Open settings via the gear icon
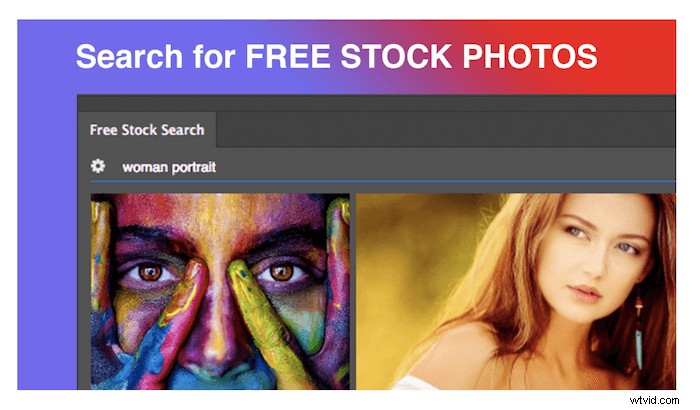Image resolution: width=700 pixels, height=410 pixels. pyautogui.click(x=98, y=166)
